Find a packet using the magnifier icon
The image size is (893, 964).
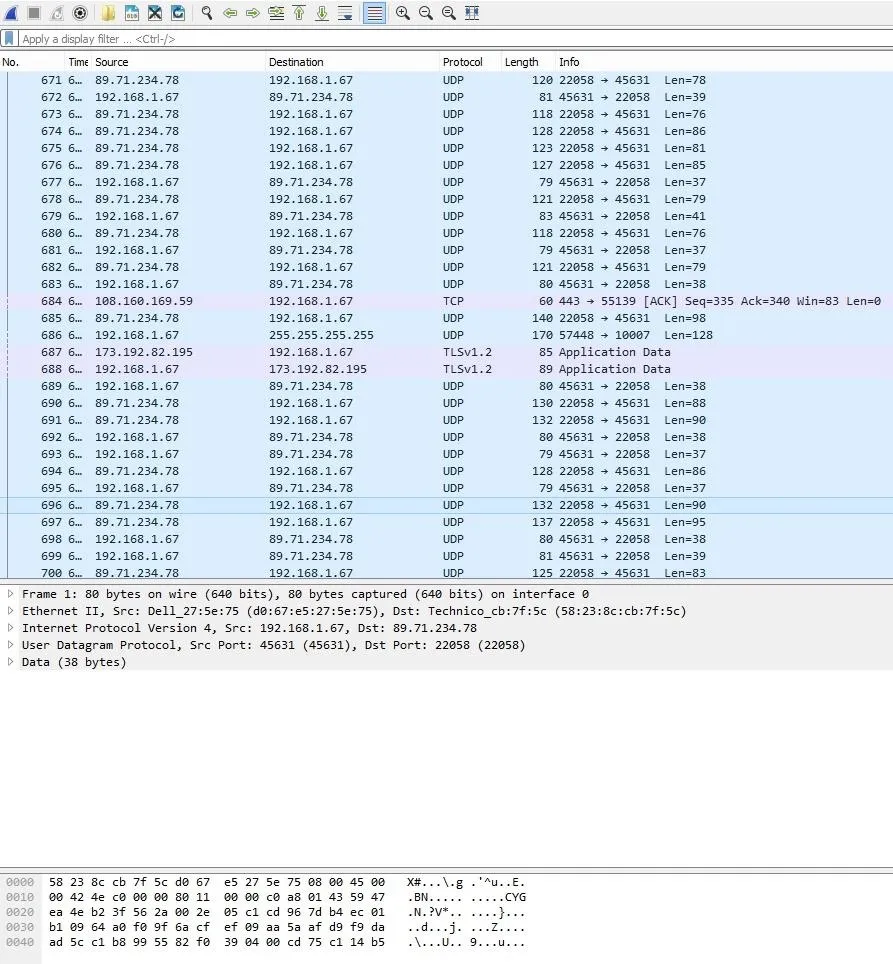point(207,13)
